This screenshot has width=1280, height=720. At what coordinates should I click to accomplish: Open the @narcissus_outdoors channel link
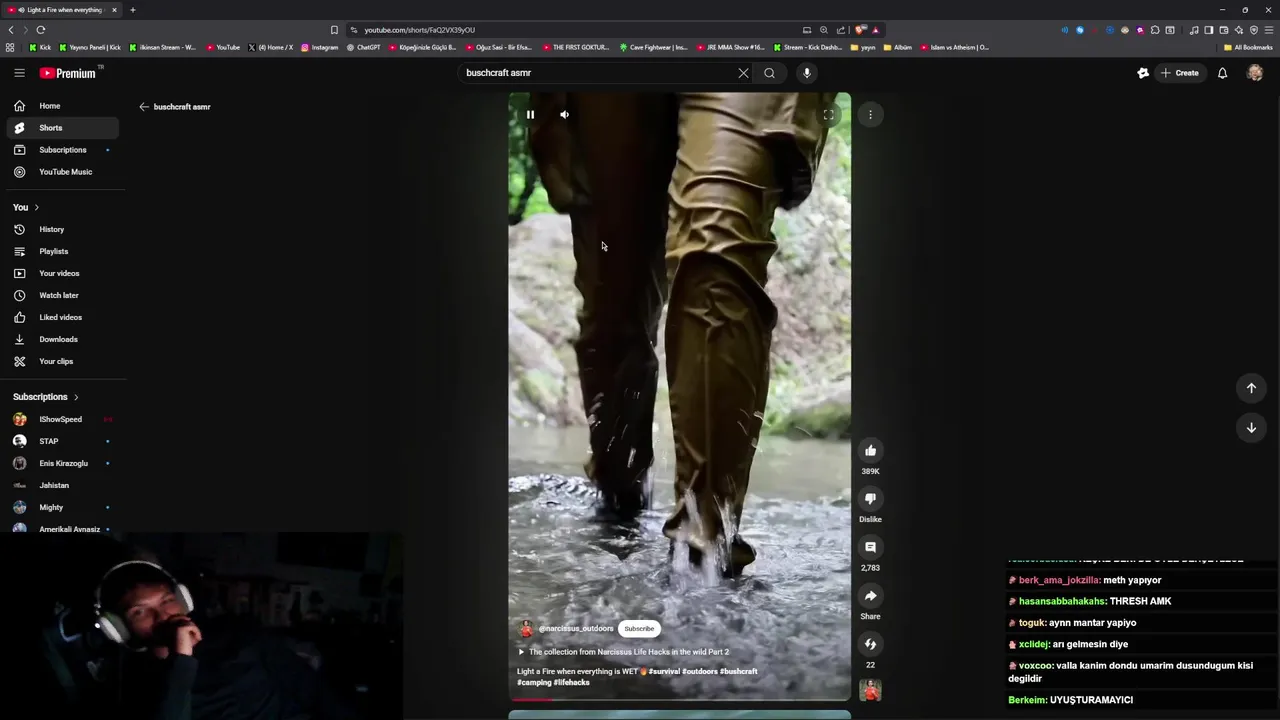click(x=576, y=629)
